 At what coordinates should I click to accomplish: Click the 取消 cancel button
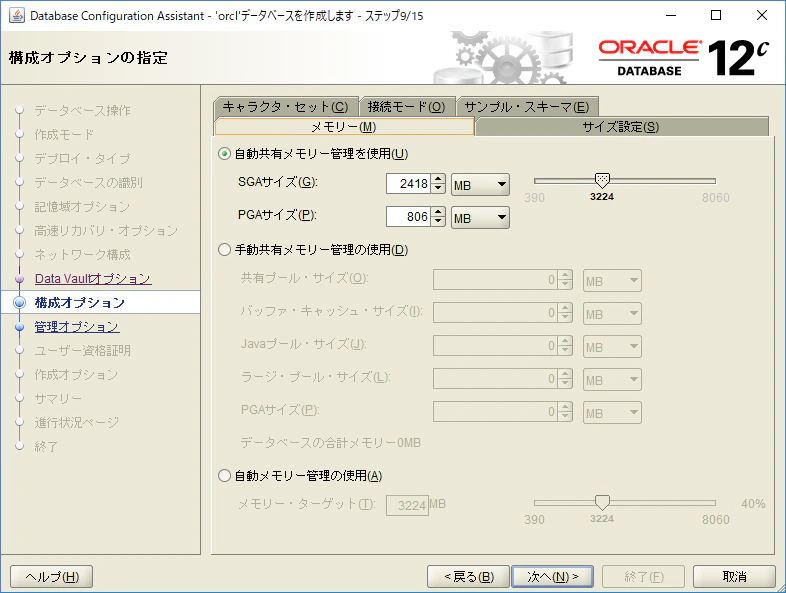click(734, 576)
